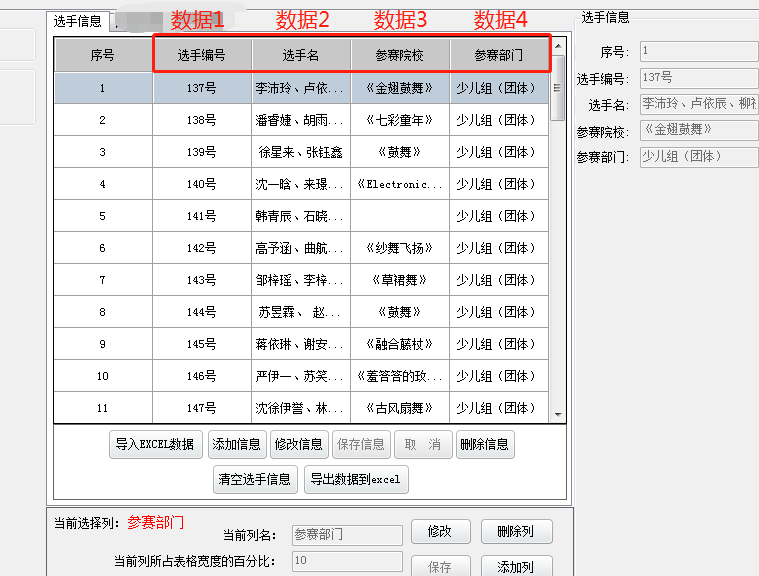
Task: Focus the 选手名 field in right panel
Action: coord(698,104)
